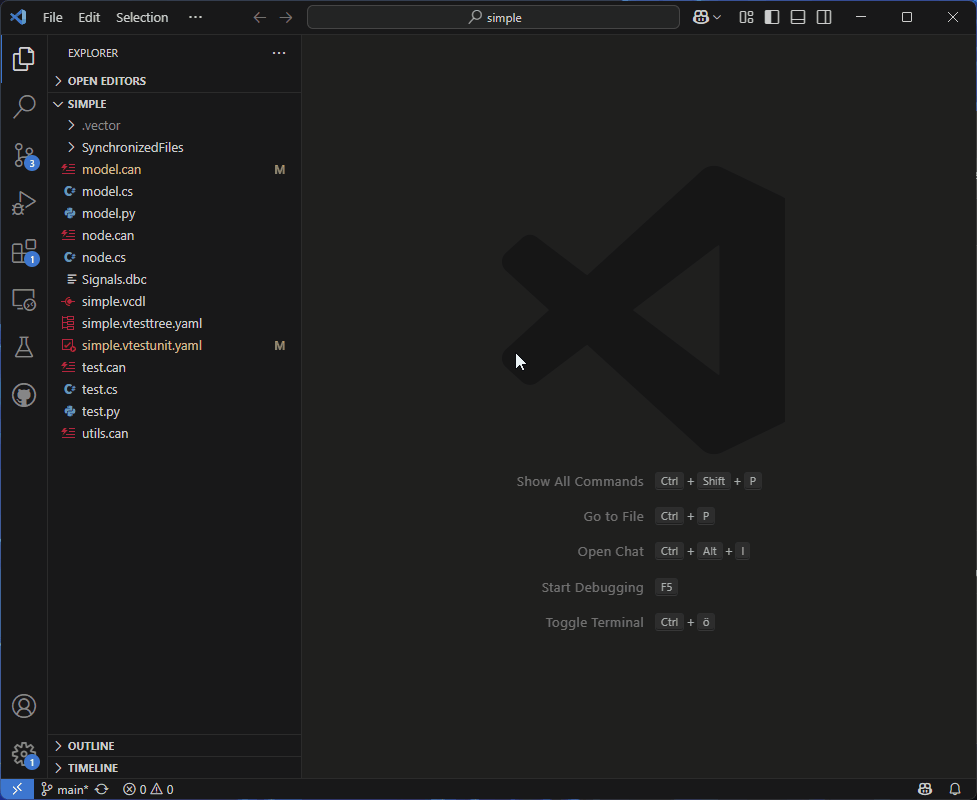Screen dimensions: 977x800
Task: Open simple.vtesttree.yaml file
Action: 174,323
